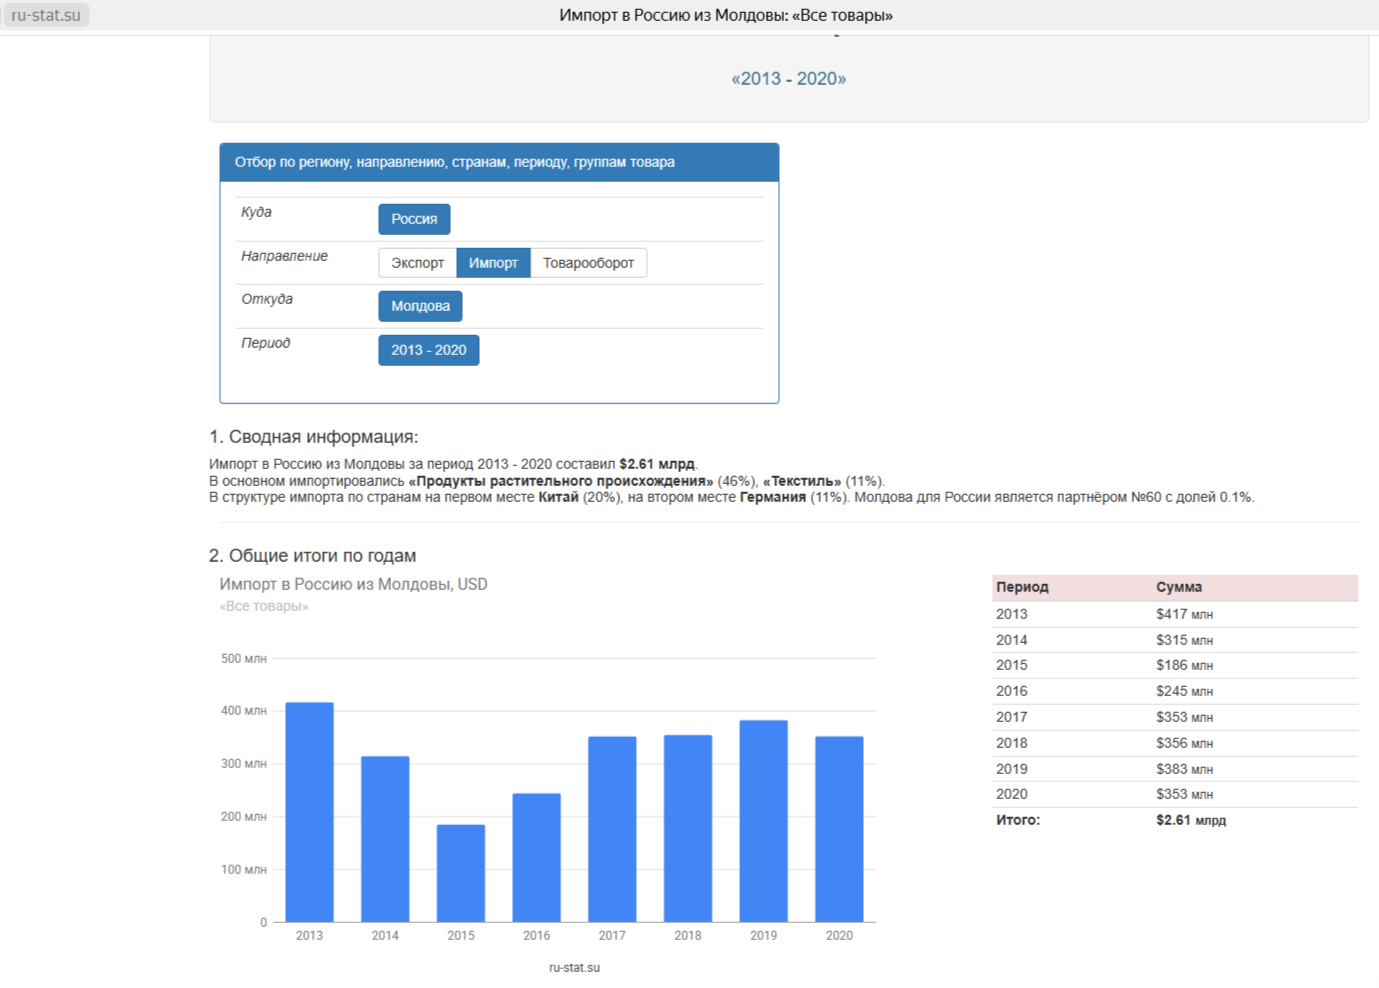Image resolution: width=1379 pixels, height=988 pixels.
Task: Click the 2017 bar in chart
Action: (x=612, y=829)
